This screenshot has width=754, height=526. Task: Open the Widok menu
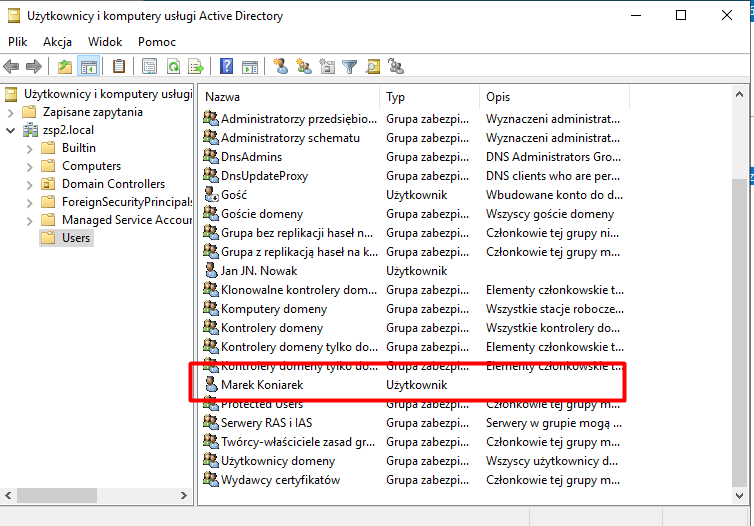105,42
